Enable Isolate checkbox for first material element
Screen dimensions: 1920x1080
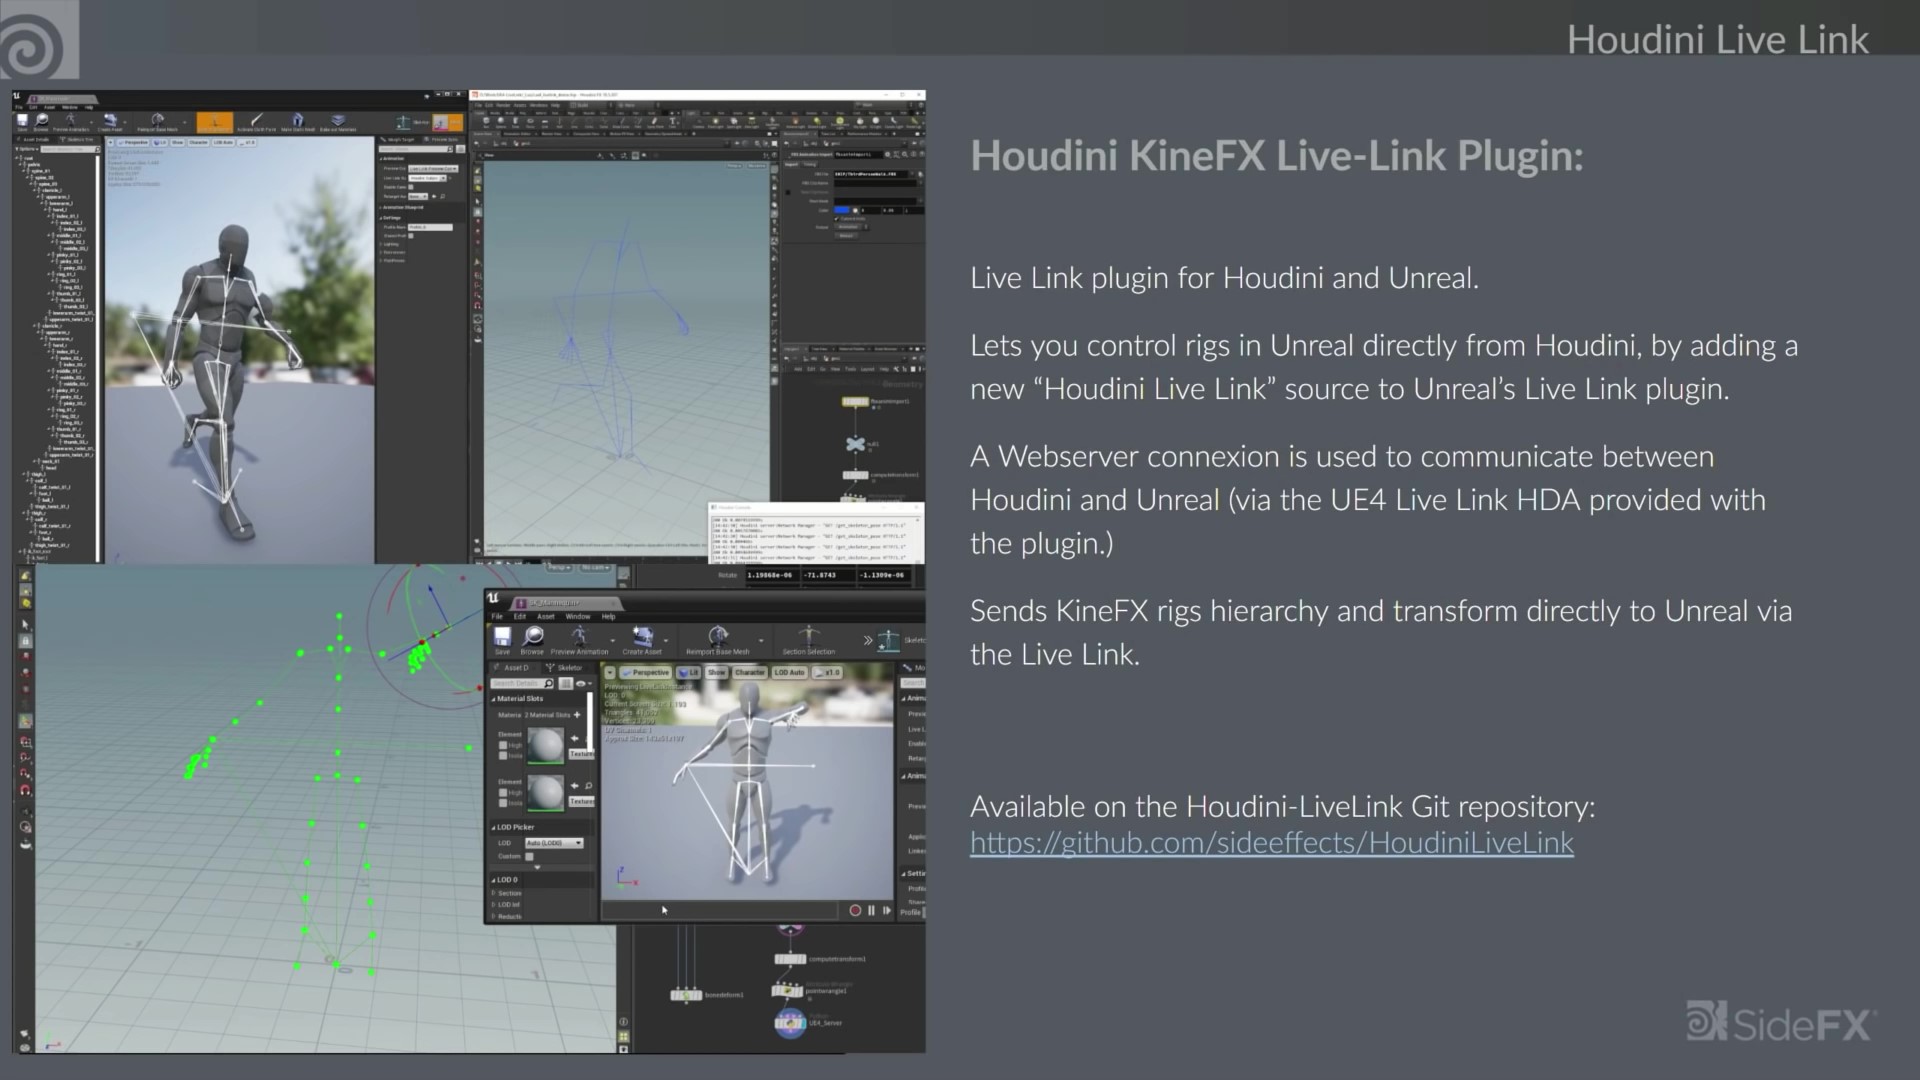(x=503, y=756)
